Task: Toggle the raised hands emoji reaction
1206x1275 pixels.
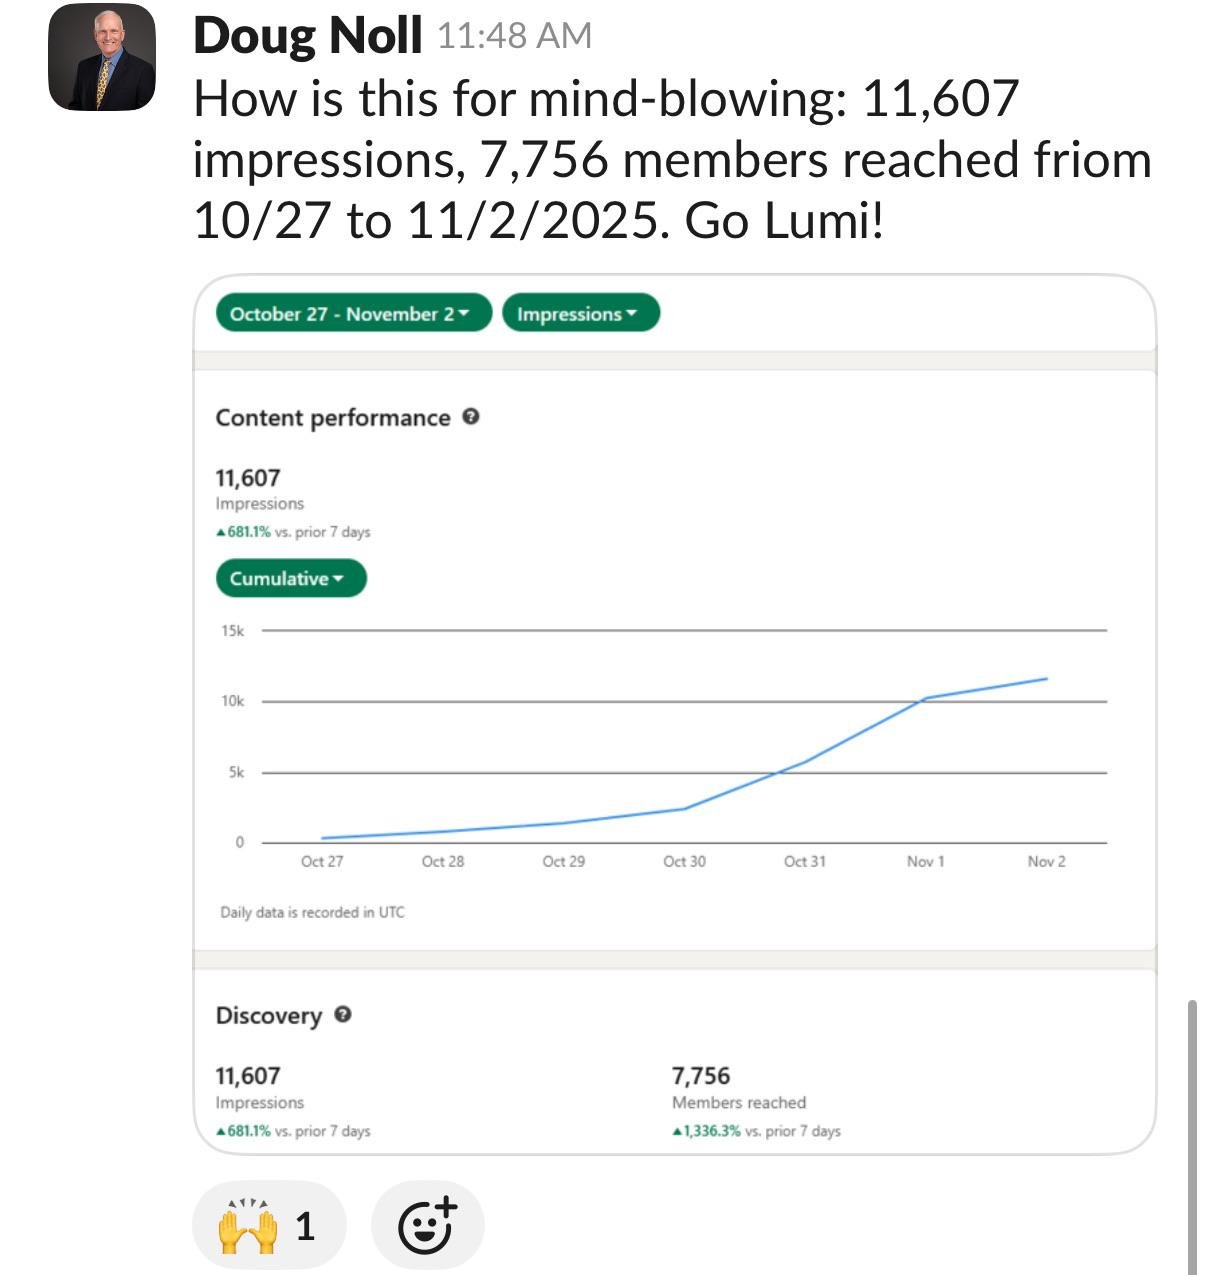Action: point(267,1226)
